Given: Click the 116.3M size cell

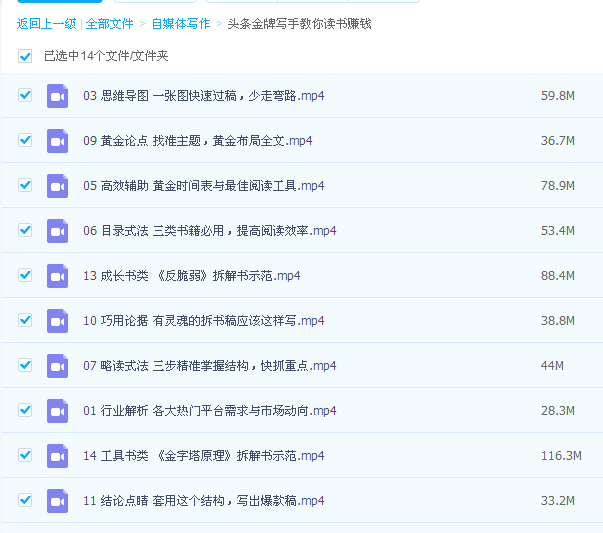Looking at the screenshot, I should point(560,456).
